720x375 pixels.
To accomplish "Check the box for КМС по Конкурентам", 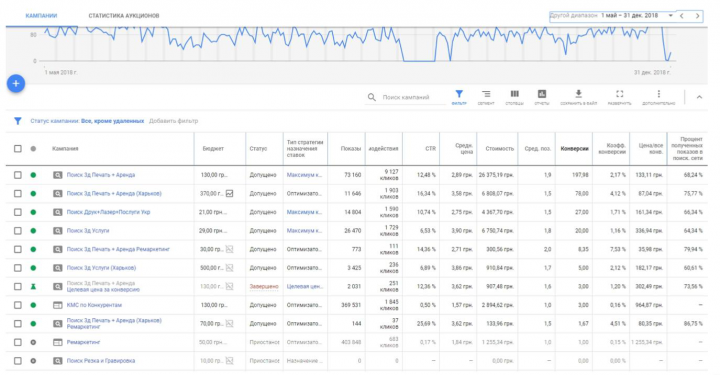I will (x=17, y=305).
